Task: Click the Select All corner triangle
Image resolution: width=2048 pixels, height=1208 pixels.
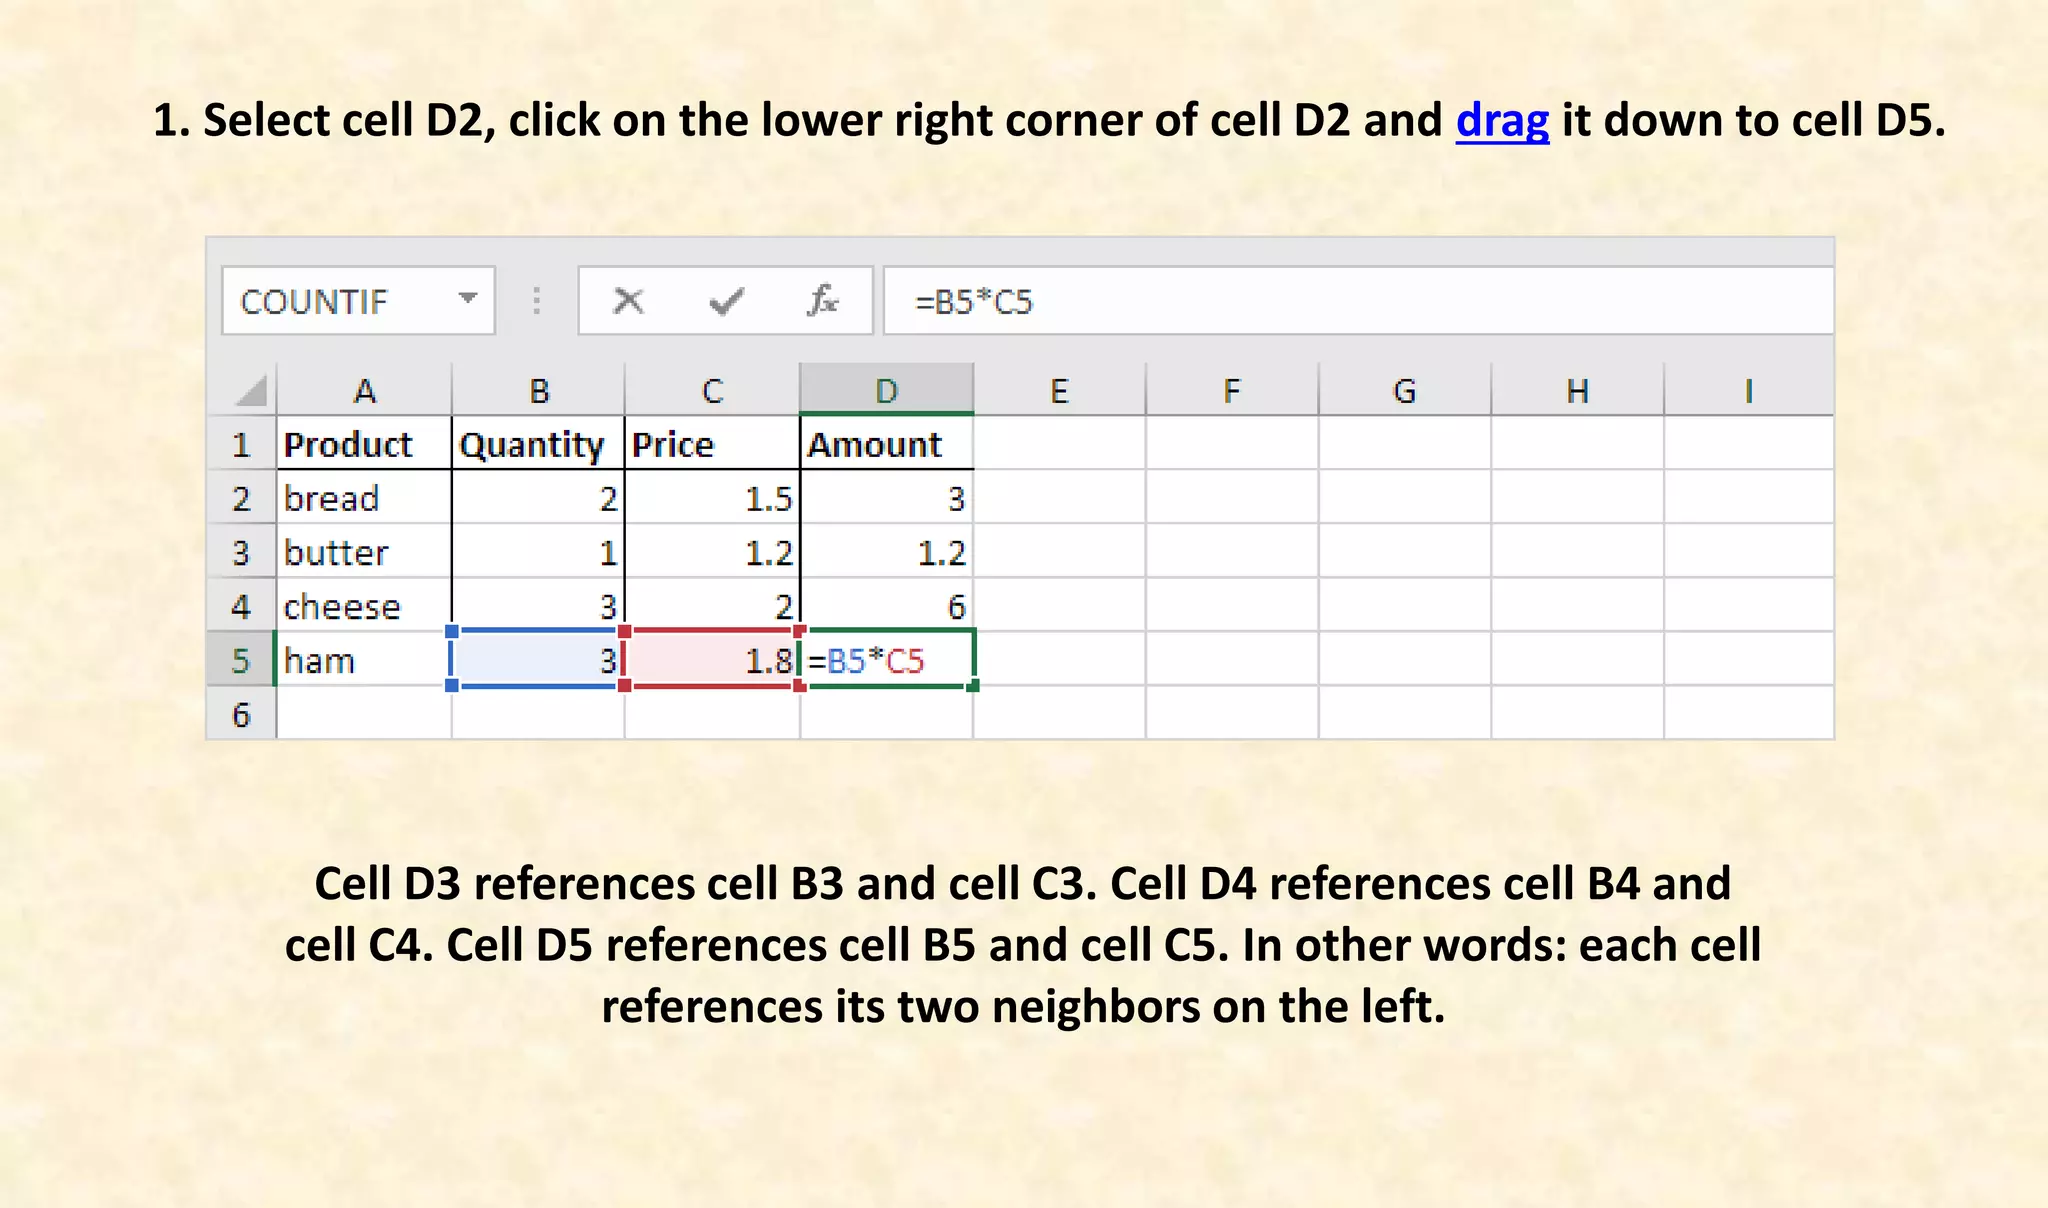Action: 250,390
